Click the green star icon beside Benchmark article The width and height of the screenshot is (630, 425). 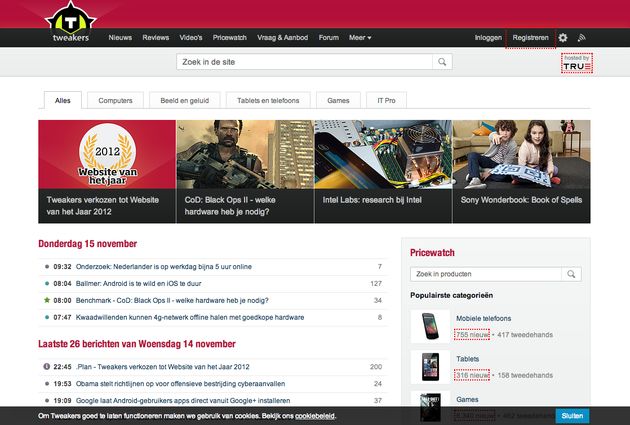click(x=47, y=300)
